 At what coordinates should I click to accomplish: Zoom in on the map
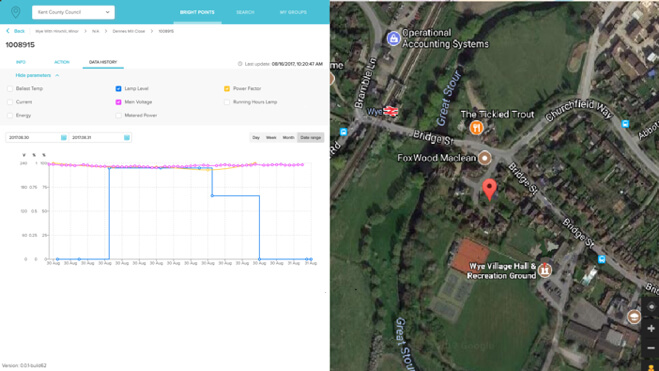pyautogui.click(x=651, y=328)
